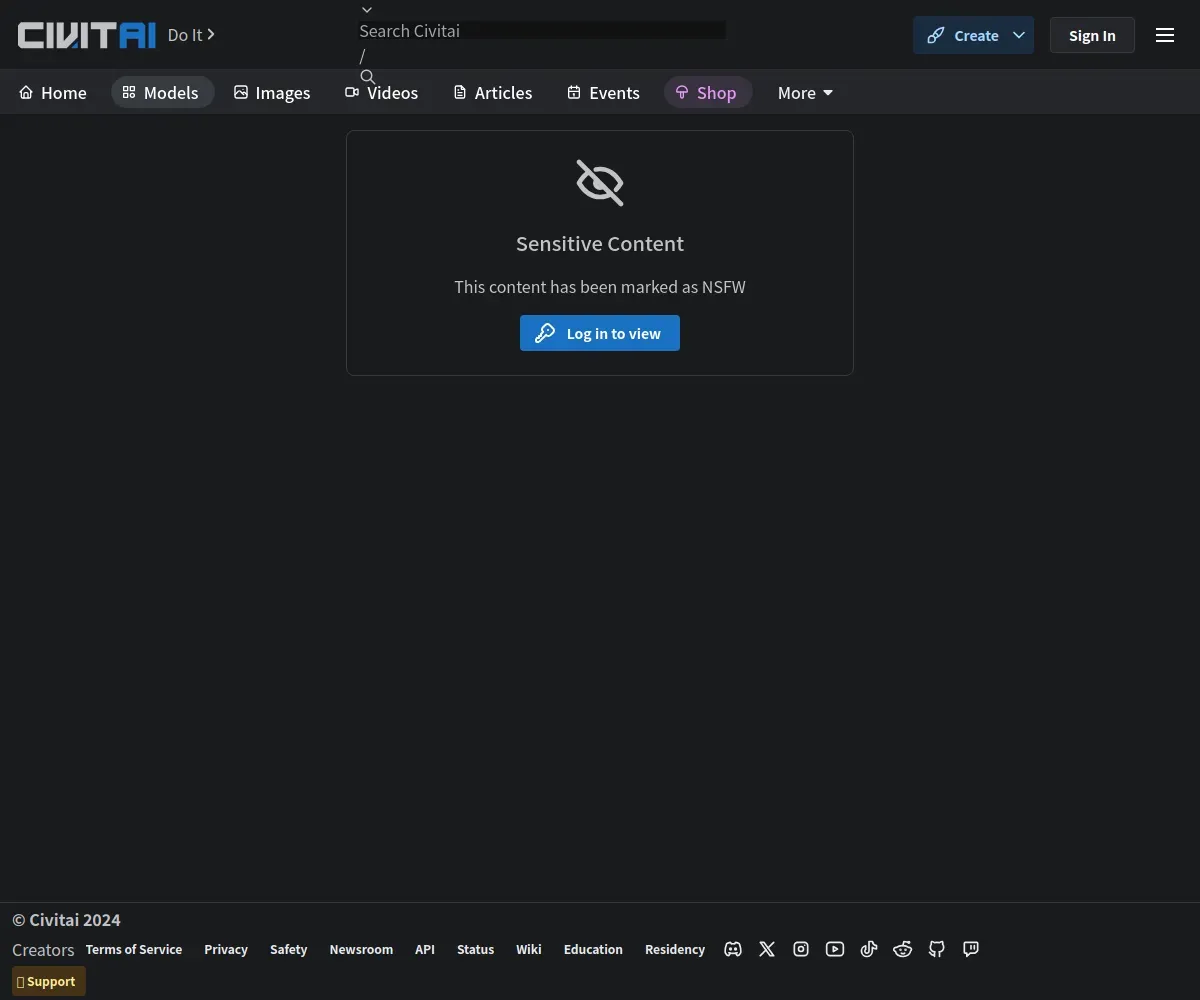Click the Support button in footer
The height and width of the screenshot is (1000, 1200).
coord(49,981)
